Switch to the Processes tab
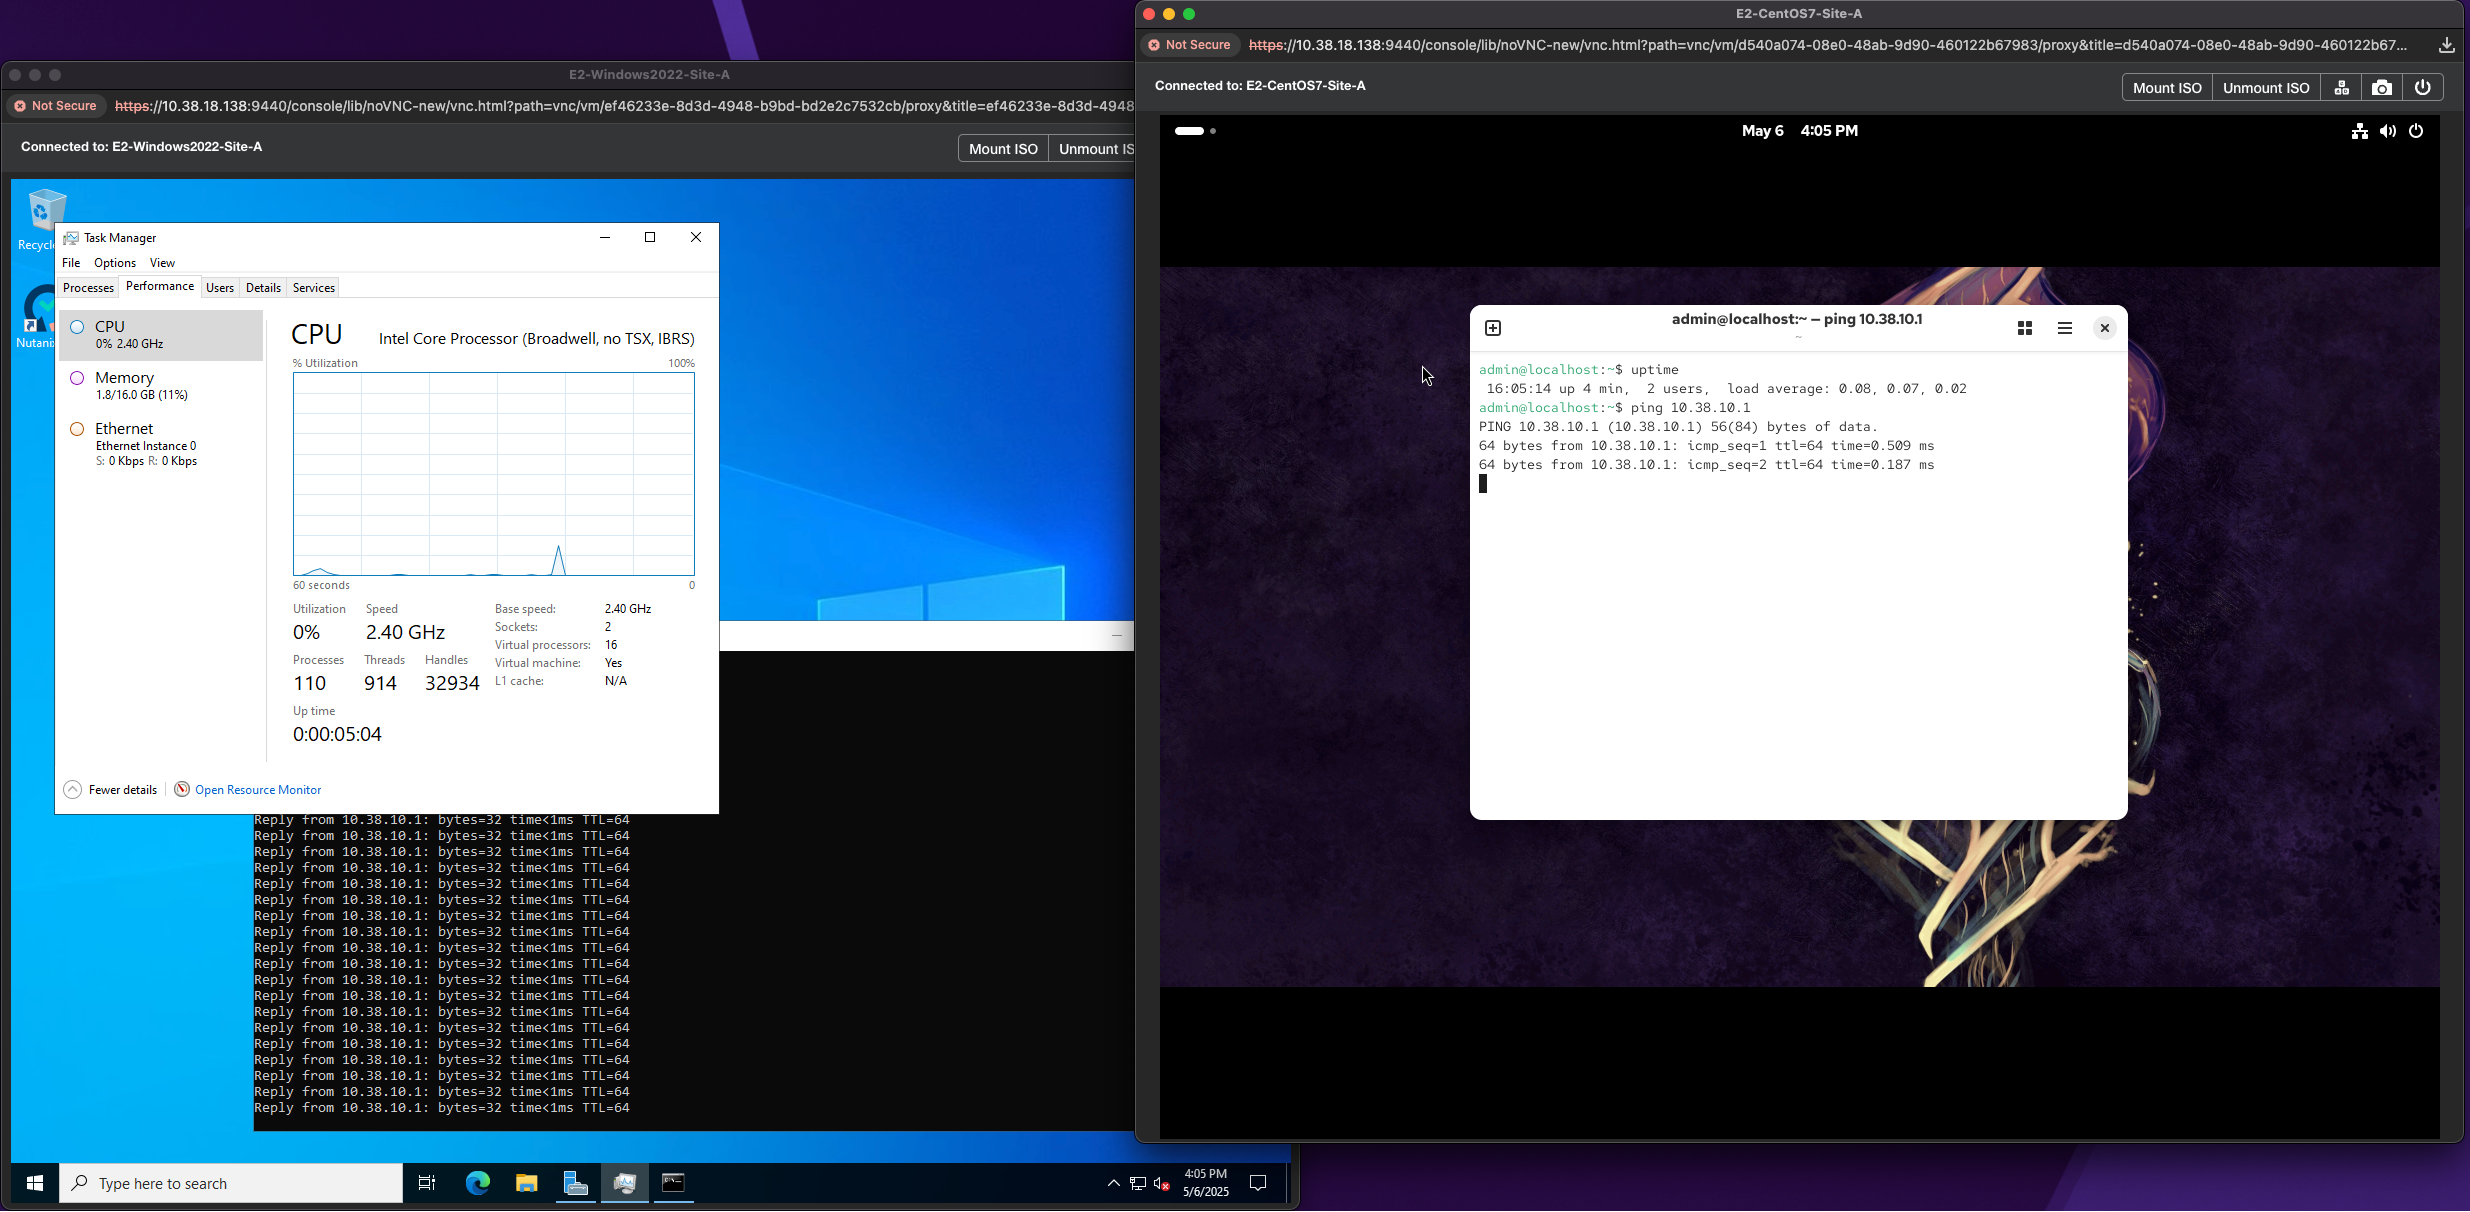 click(88, 288)
